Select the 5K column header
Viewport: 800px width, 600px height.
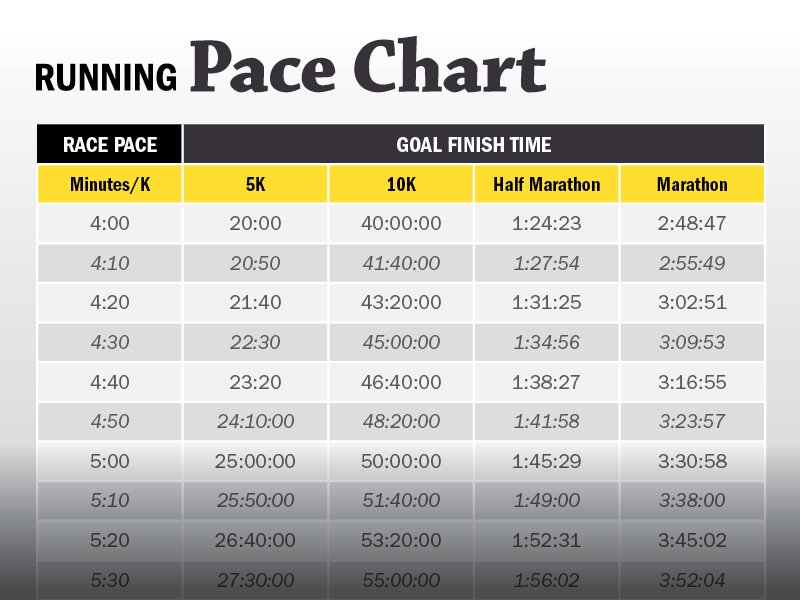[255, 185]
